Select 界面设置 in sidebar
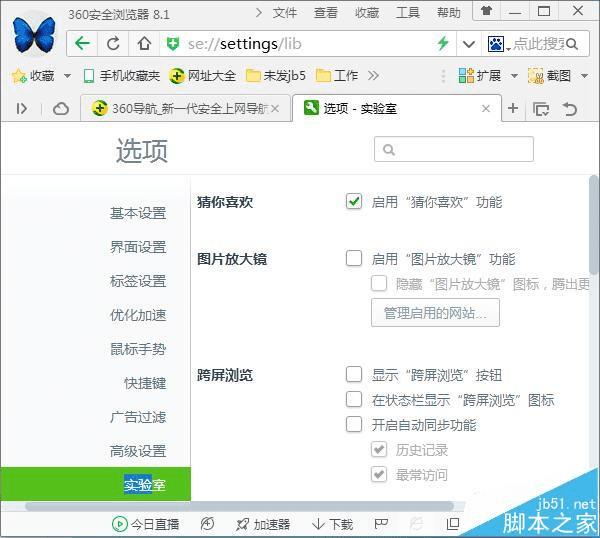Viewport: 600px width, 538px height. pos(138,247)
